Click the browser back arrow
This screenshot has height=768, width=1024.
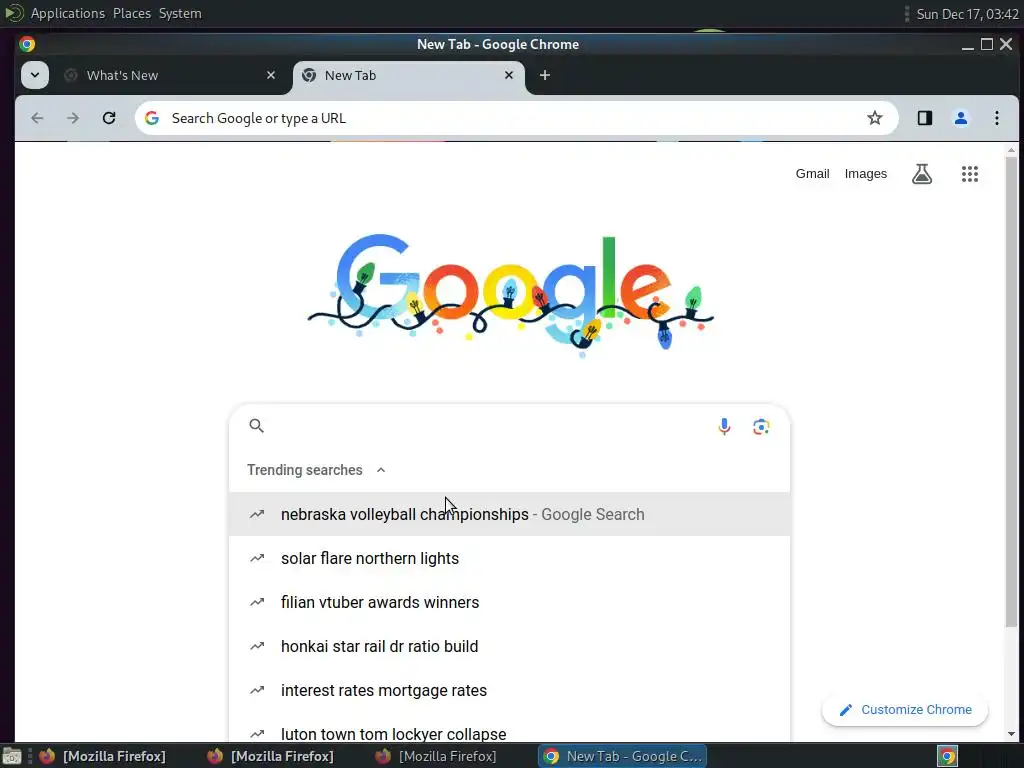37,118
